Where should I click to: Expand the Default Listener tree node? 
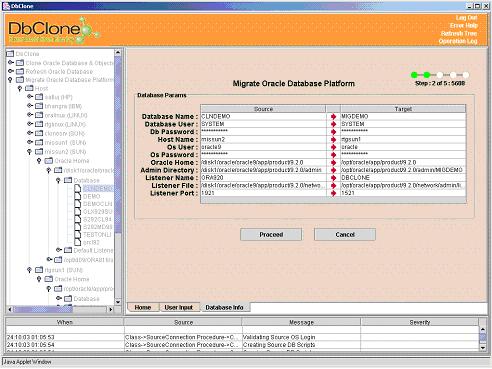[59, 250]
